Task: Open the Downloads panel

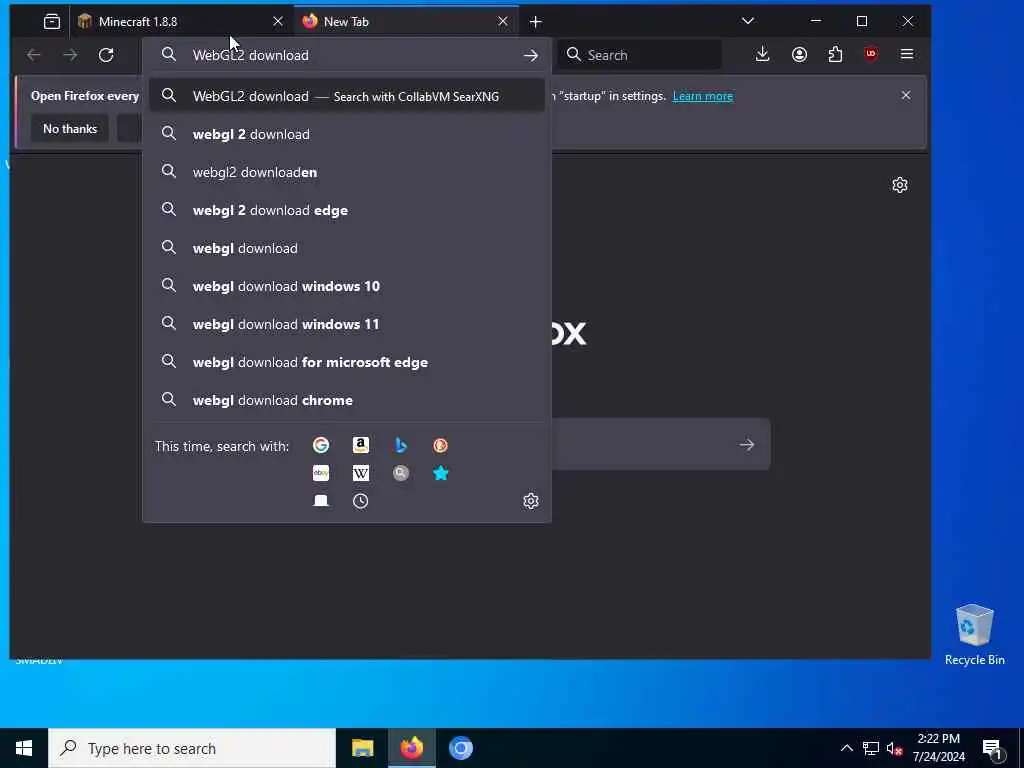Action: 762,54
